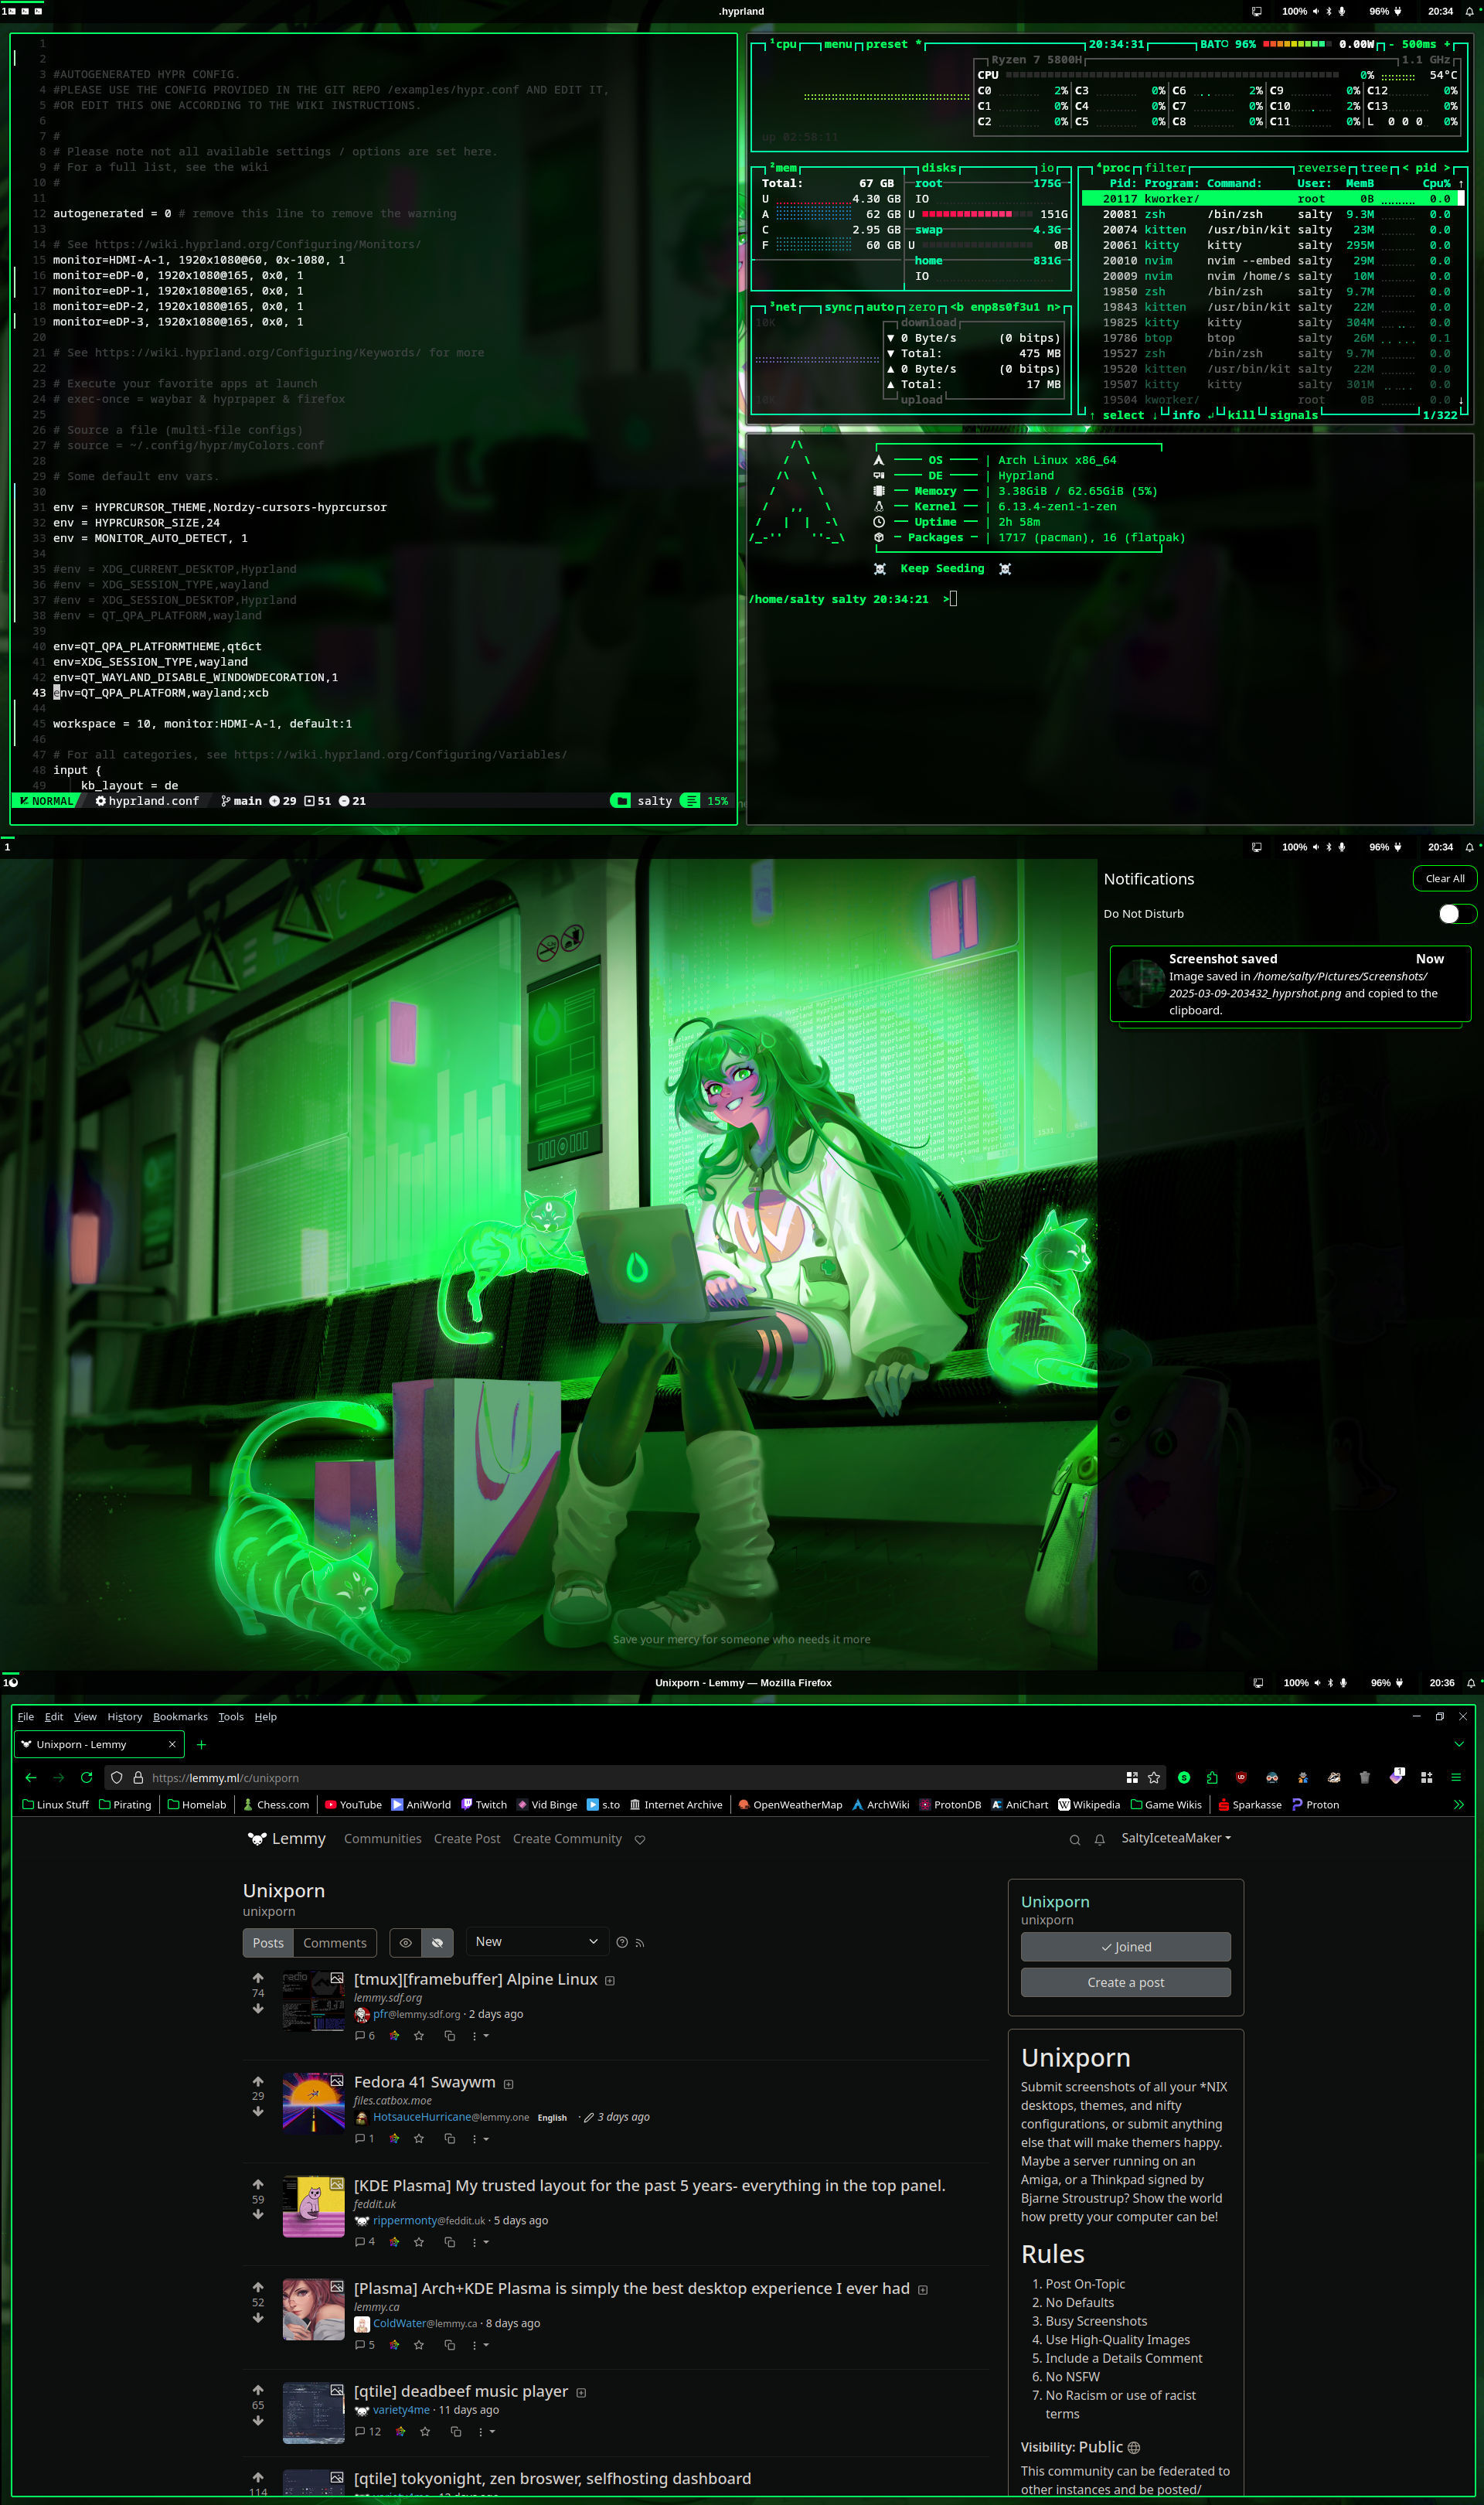Open the tokyonight zen browser post title

[552, 2478]
